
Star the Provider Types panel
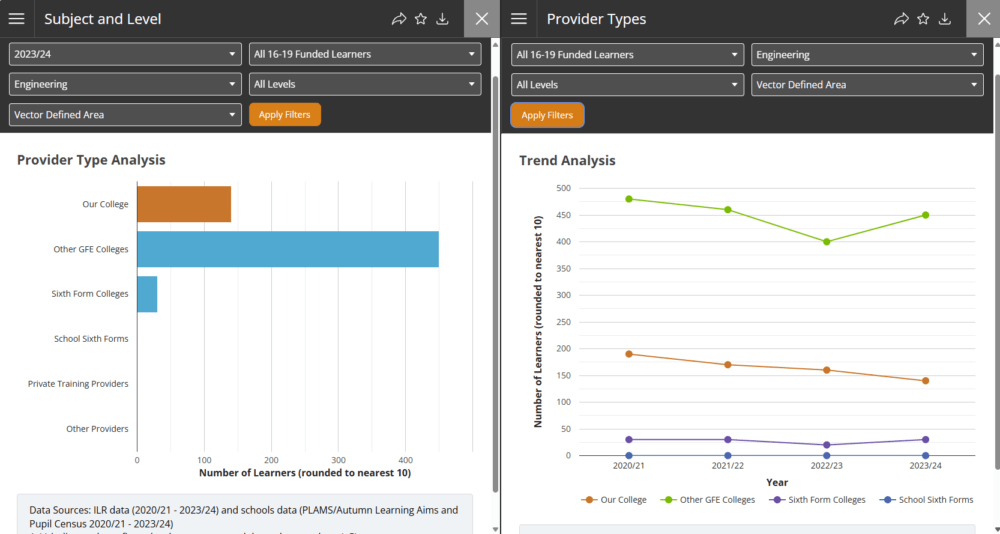point(923,19)
